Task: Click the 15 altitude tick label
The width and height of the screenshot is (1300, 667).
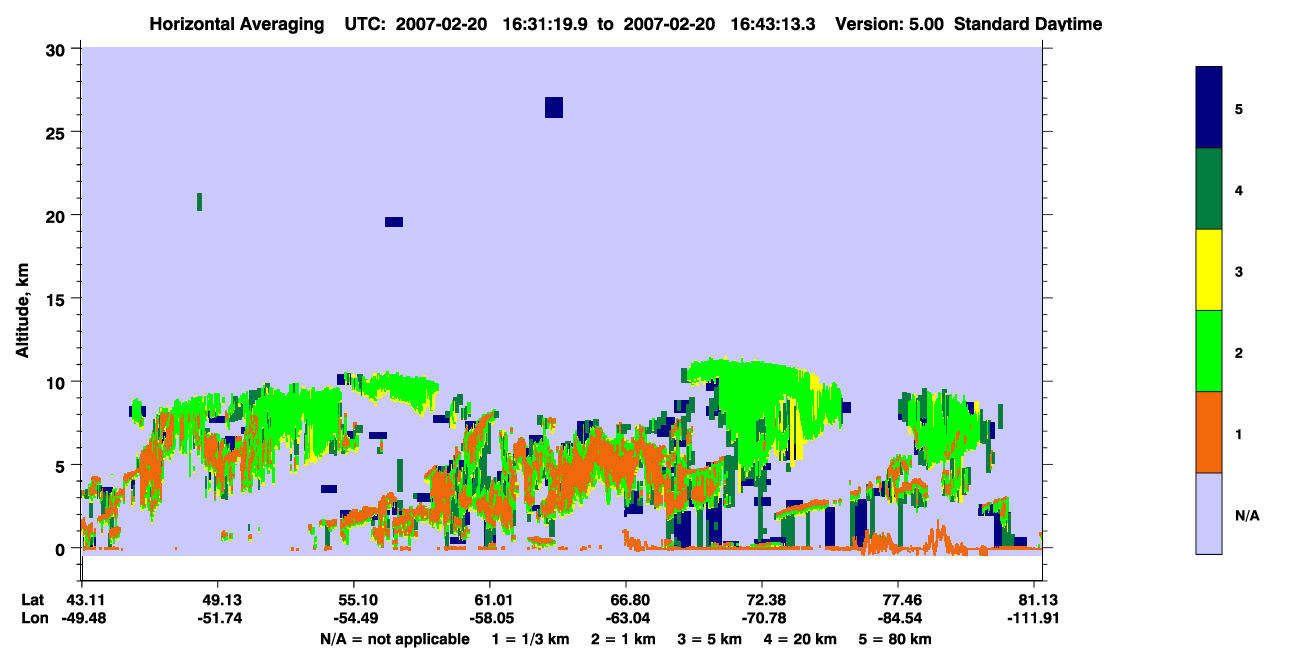Action: click(x=57, y=299)
